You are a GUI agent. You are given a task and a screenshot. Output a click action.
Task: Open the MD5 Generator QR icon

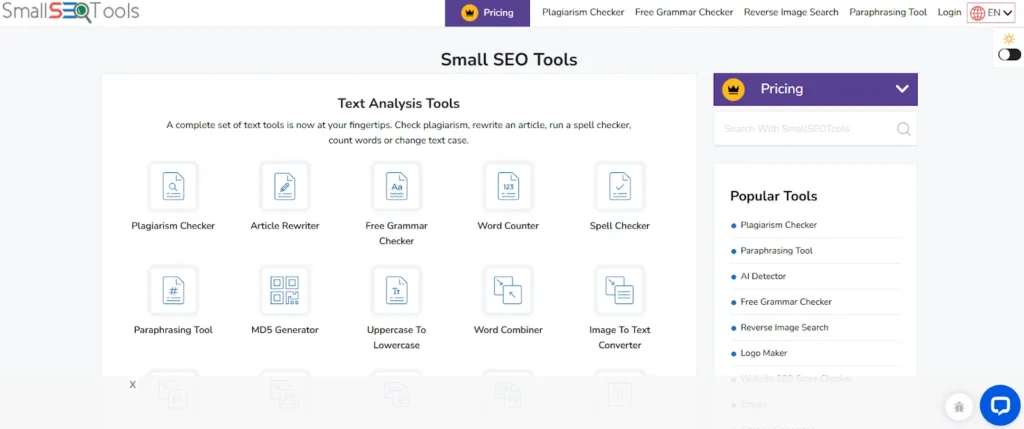click(285, 291)
